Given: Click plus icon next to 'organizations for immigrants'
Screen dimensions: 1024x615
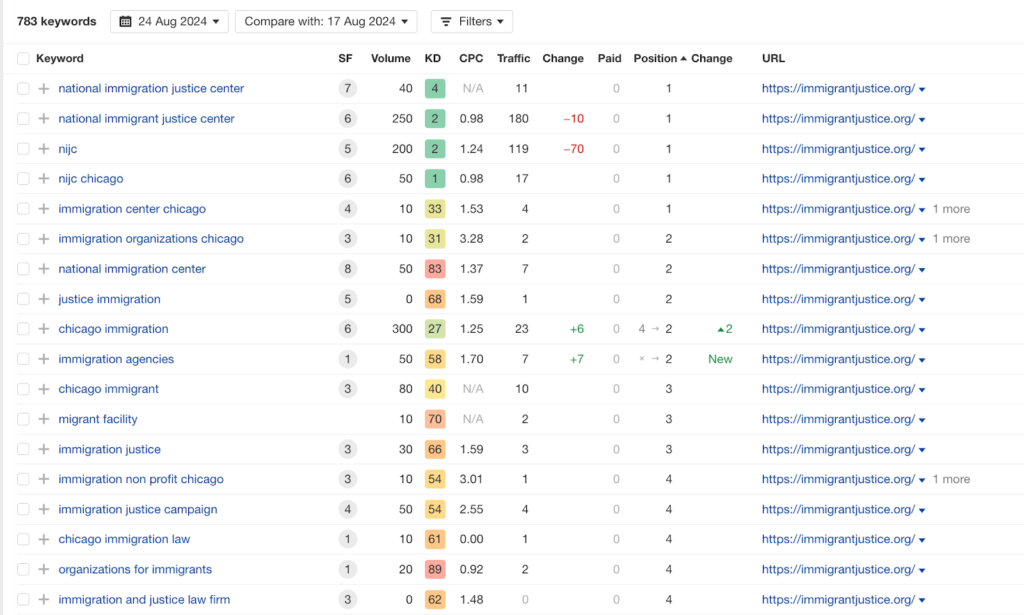Looking at the screenshot, I should tap(44, 570).
